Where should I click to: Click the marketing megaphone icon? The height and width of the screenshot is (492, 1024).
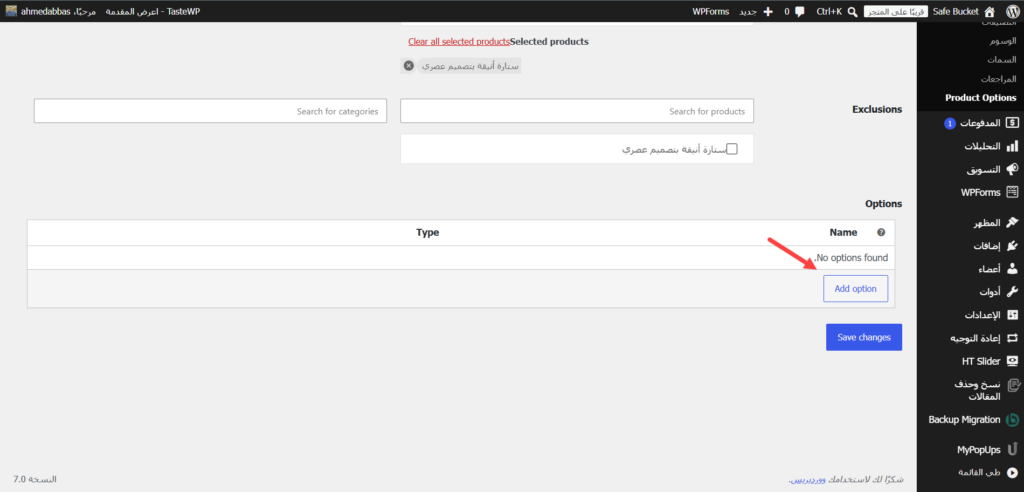[x=1012, y=169]
